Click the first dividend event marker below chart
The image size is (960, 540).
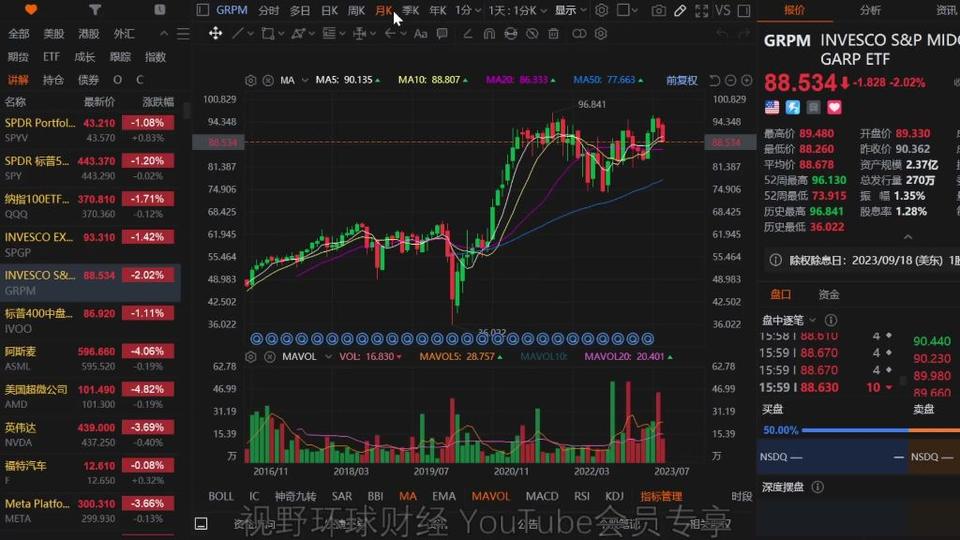point(257,339)
